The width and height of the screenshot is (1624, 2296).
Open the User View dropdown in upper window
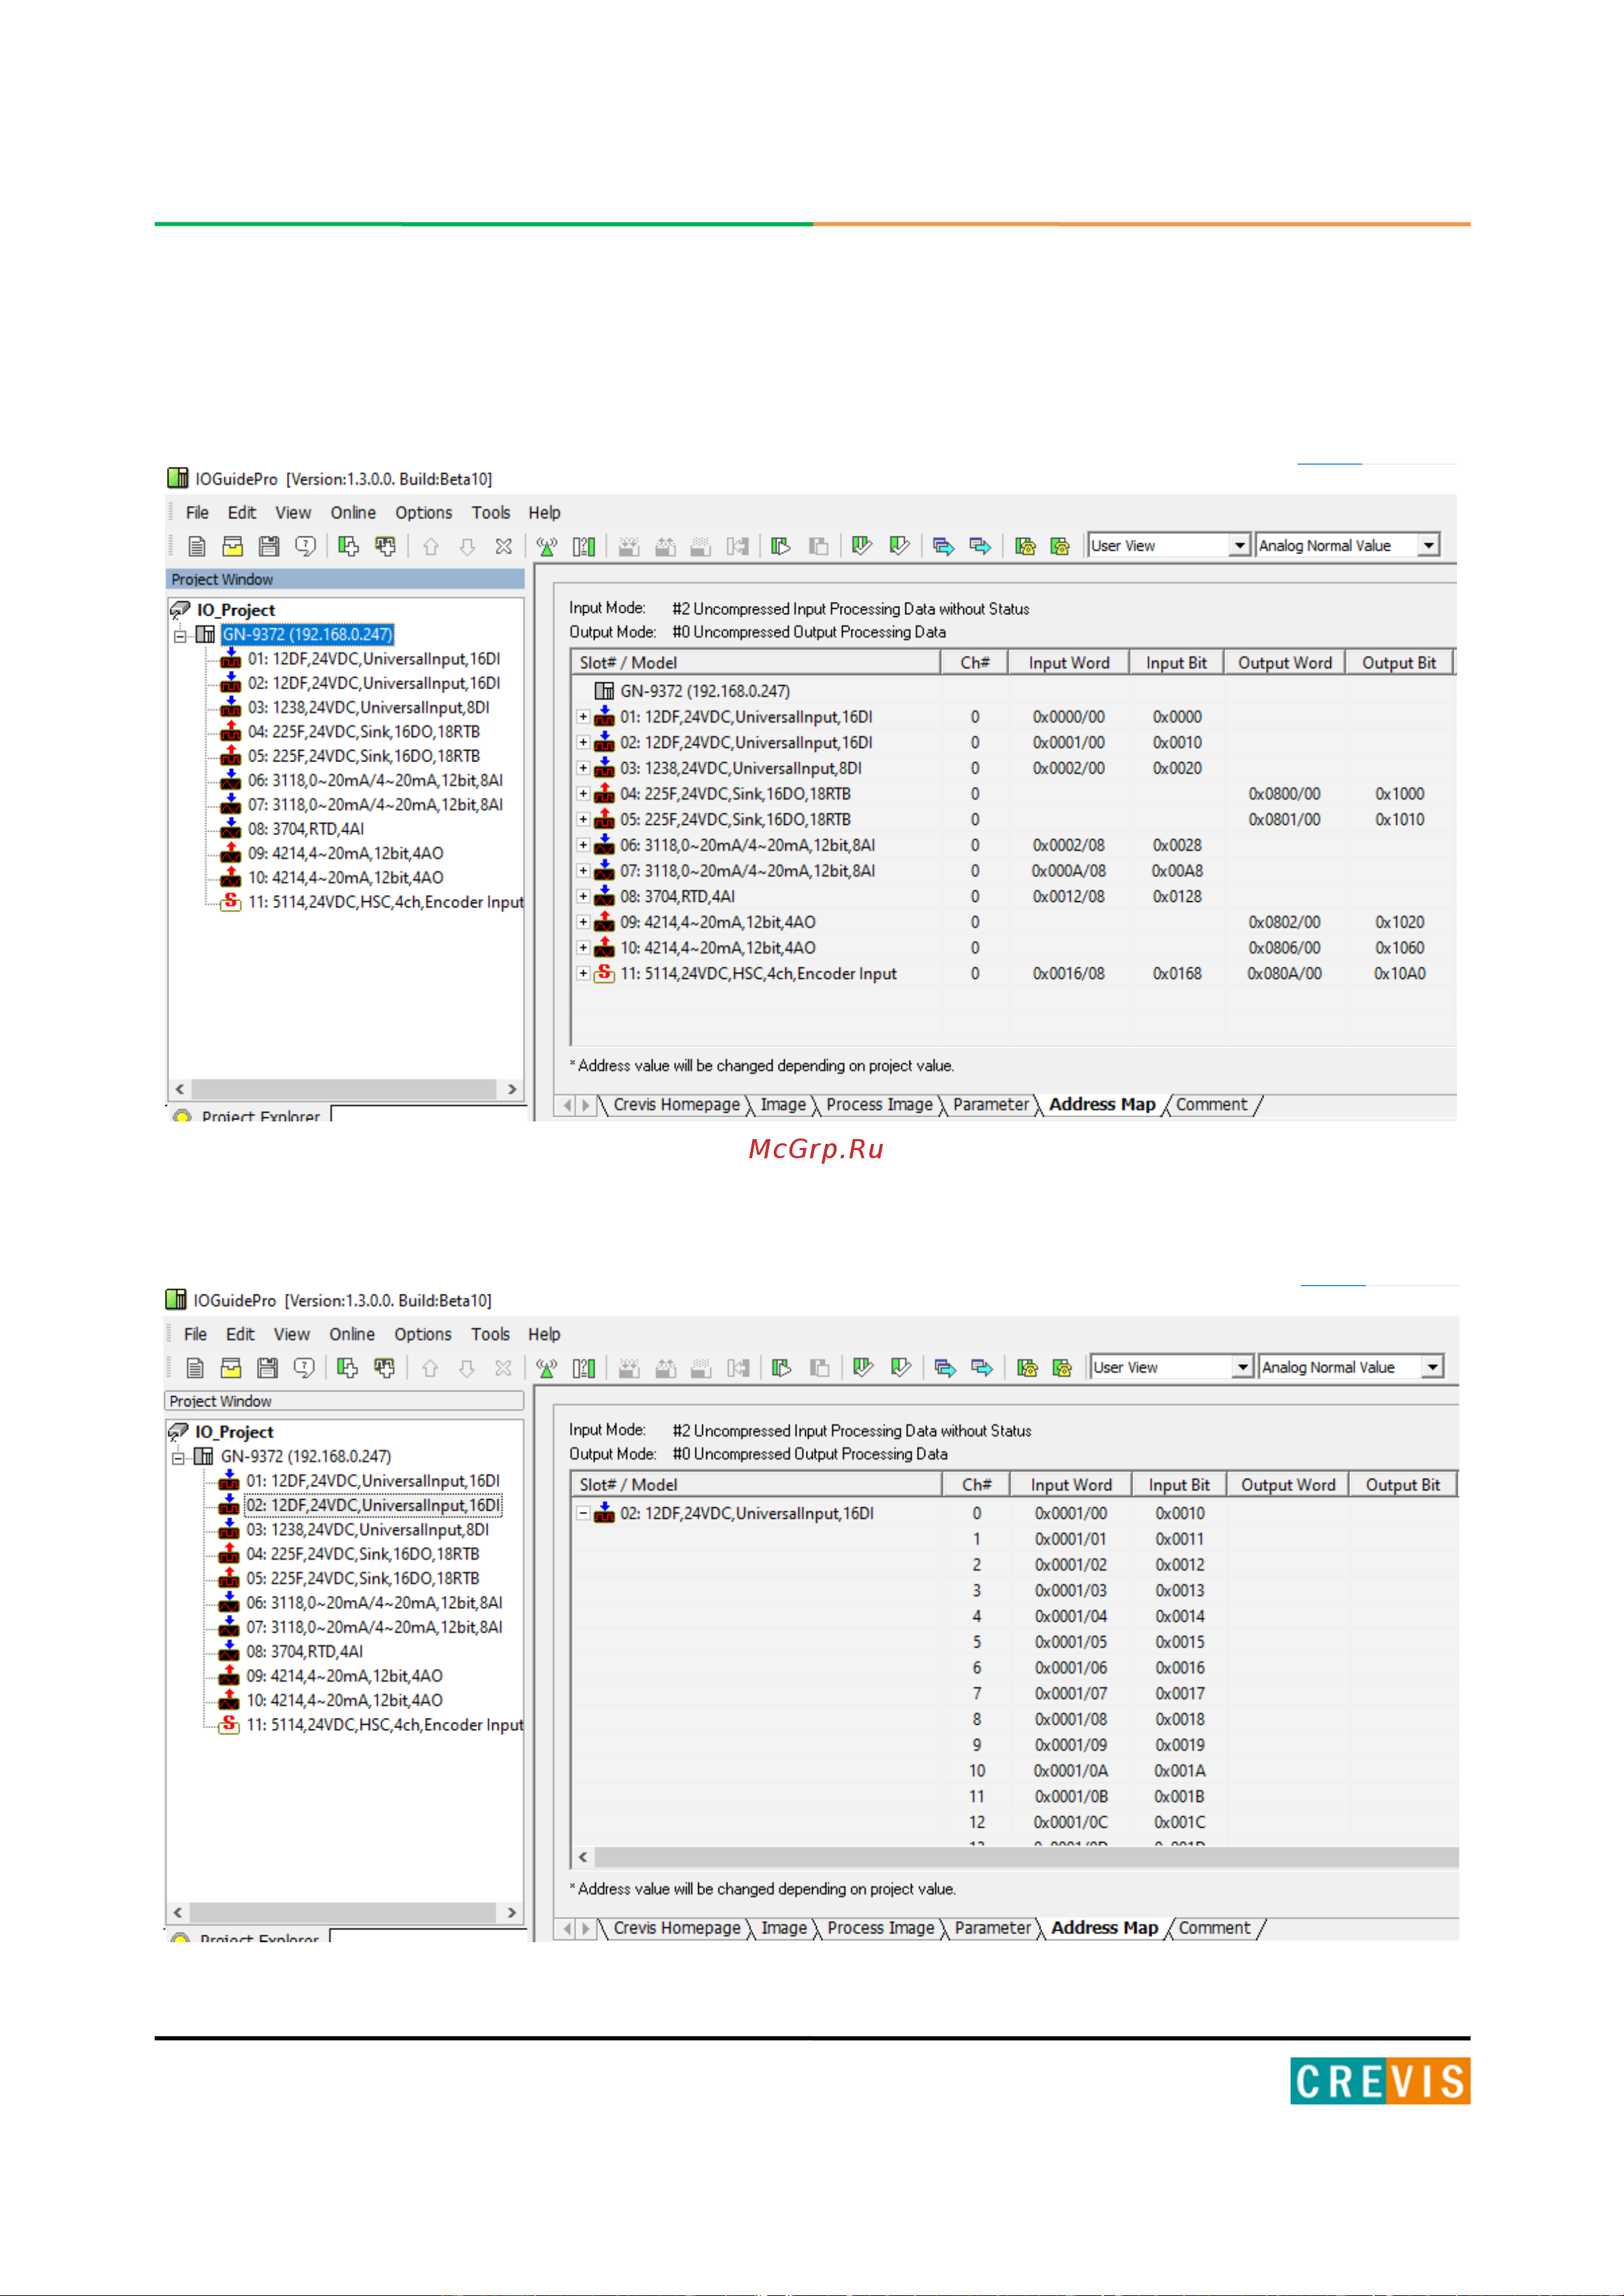tap(1240, 545)
